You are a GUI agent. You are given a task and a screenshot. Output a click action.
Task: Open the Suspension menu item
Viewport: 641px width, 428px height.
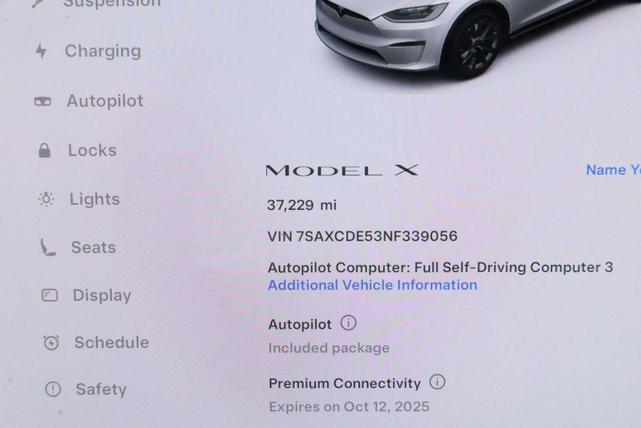coord(112,3)
